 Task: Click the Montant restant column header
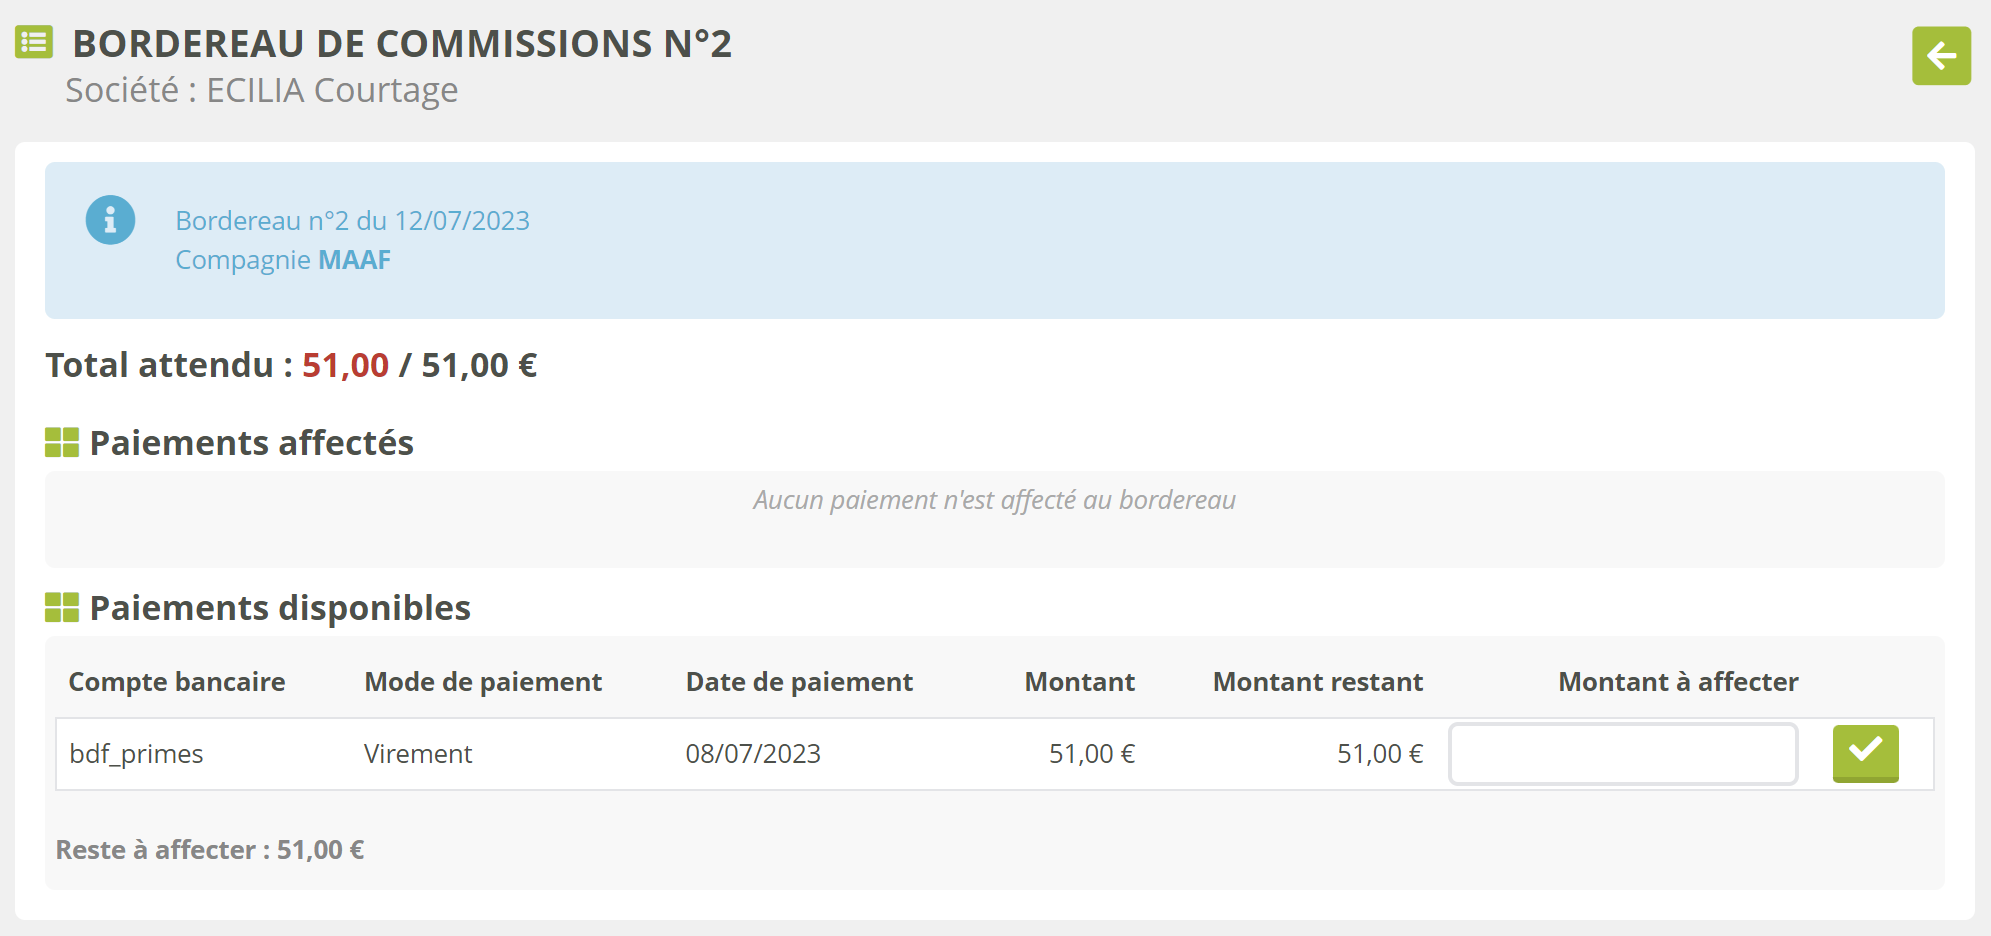[x=1317, y=682]
